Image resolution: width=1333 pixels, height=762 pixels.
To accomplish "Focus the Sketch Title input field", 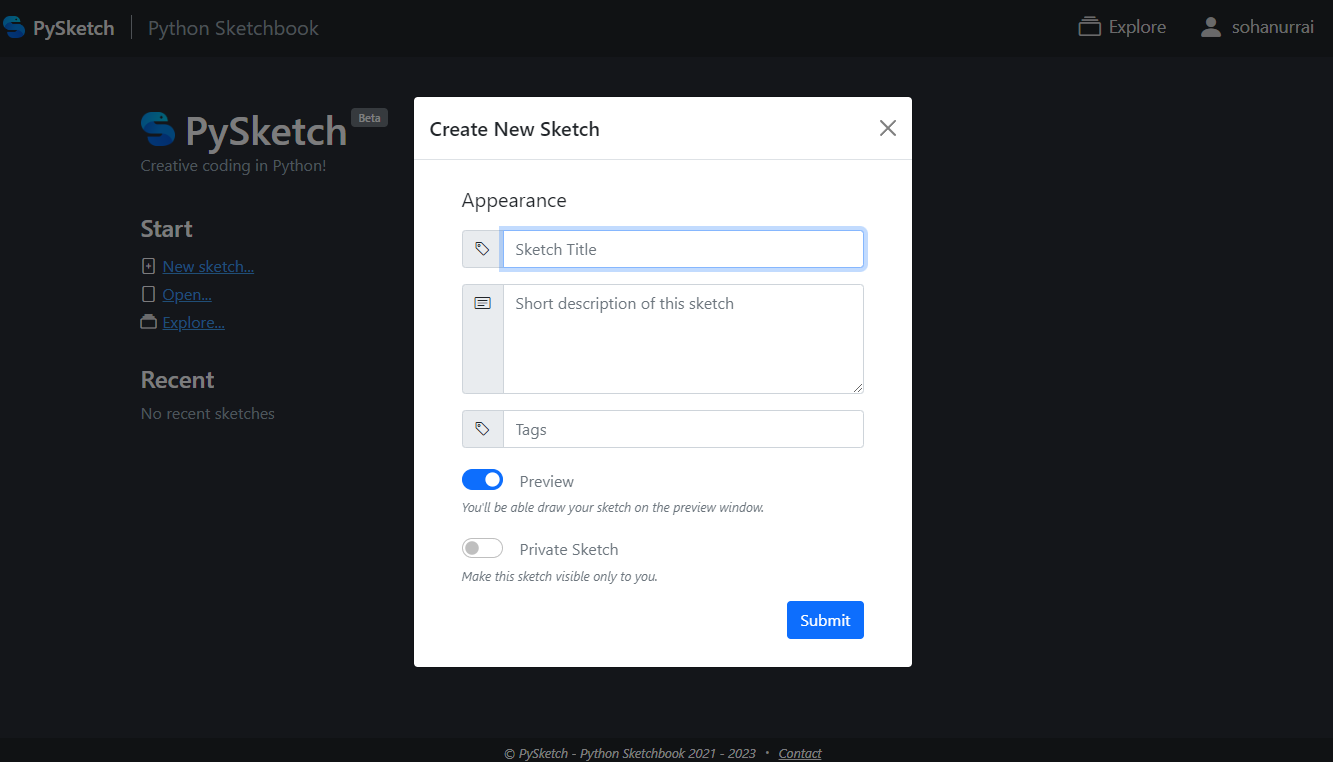I will [683, 249].
